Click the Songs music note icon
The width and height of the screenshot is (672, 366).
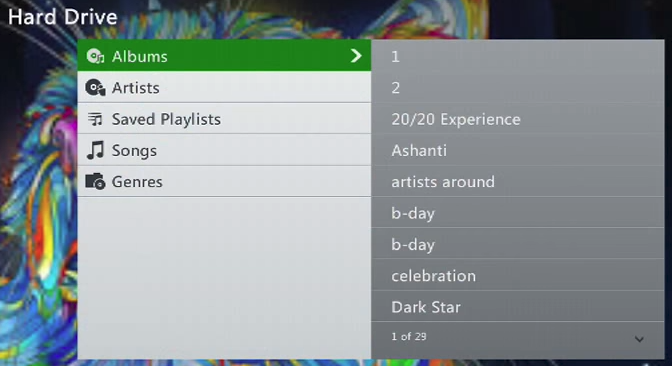(95, 150)
